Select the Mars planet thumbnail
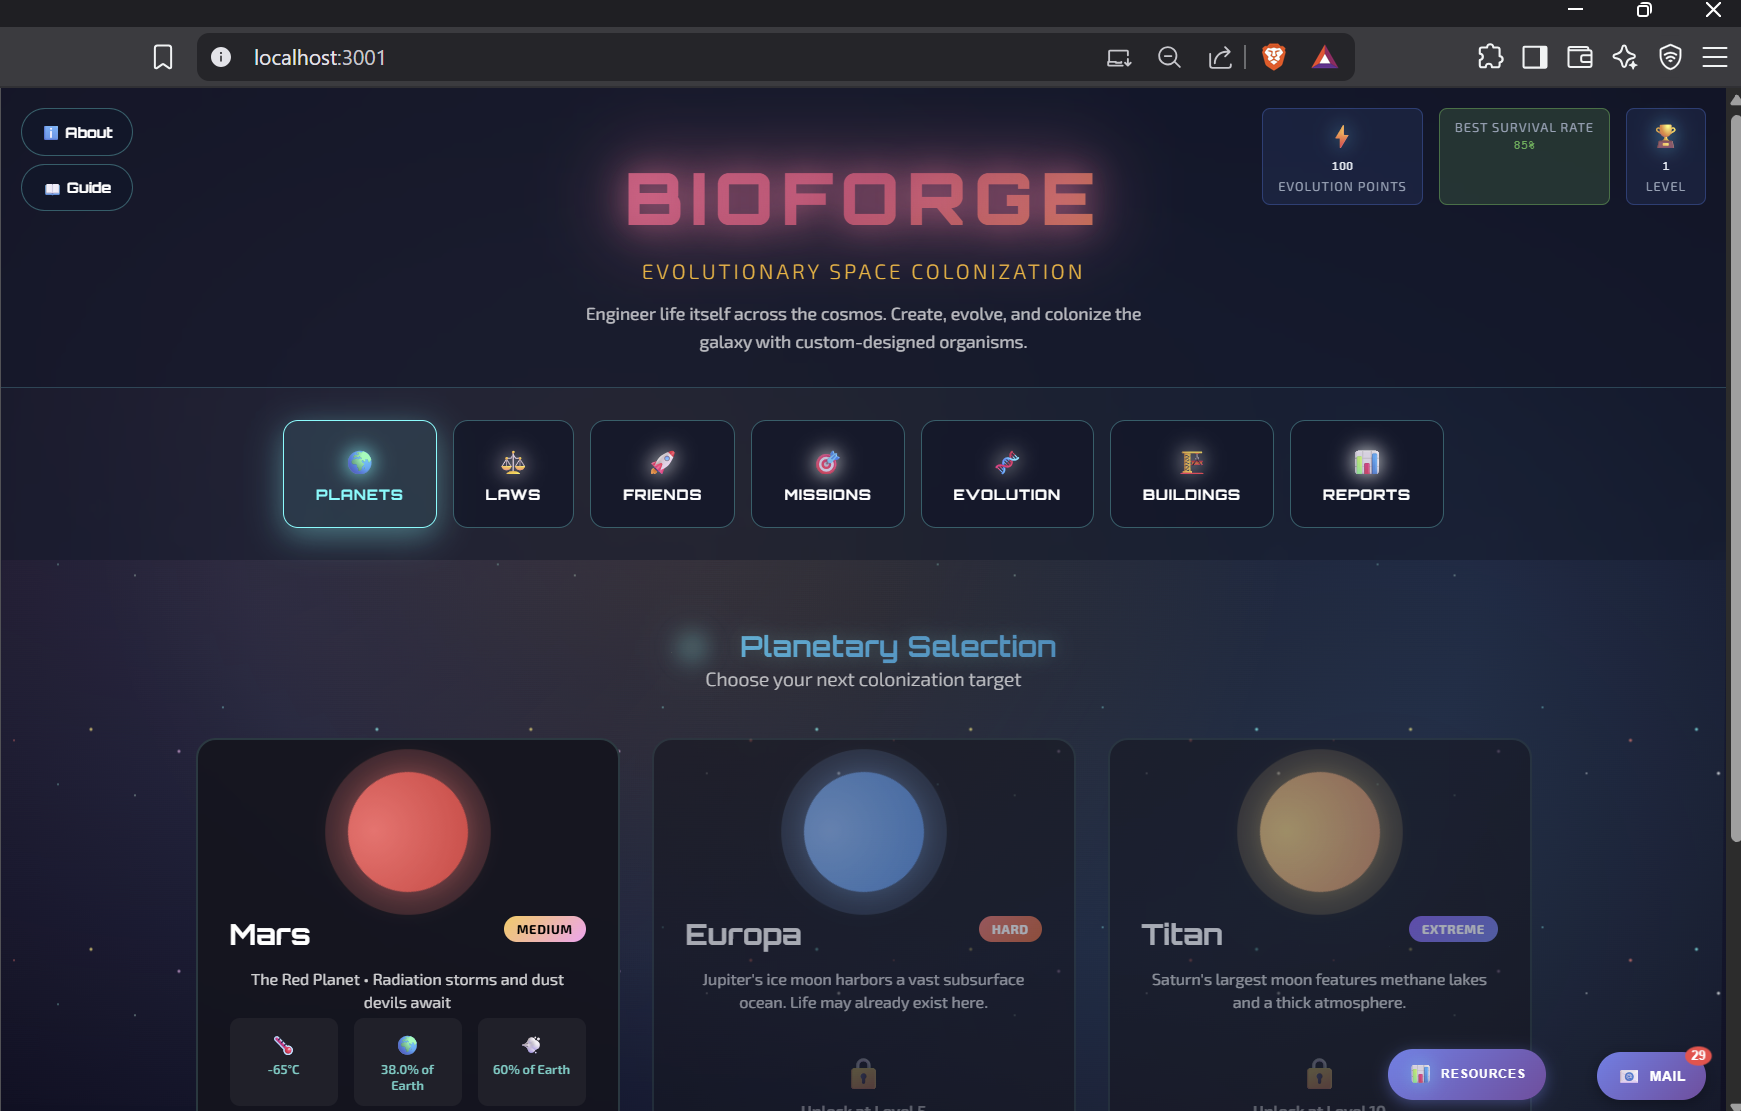1741x1111 pixels. point(407,831)
